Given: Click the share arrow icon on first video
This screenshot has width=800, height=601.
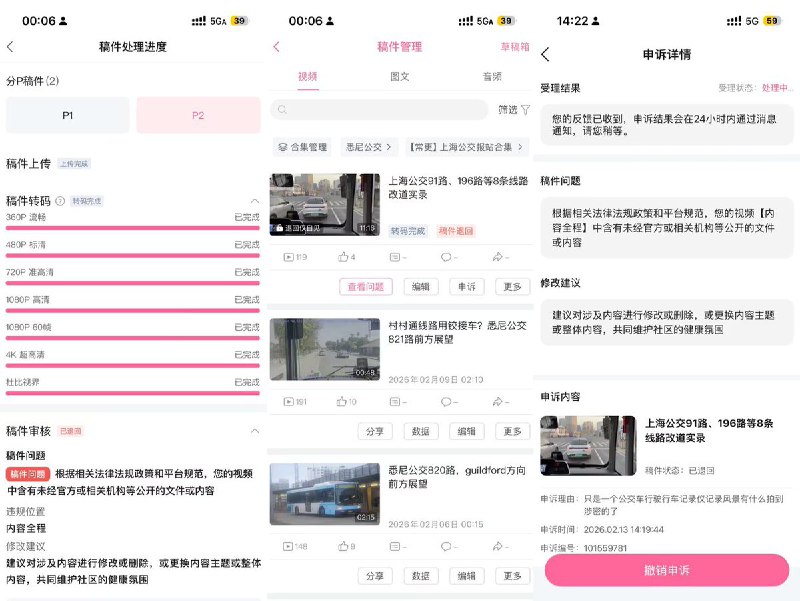Looking at the screenshot, I should 497,257.
